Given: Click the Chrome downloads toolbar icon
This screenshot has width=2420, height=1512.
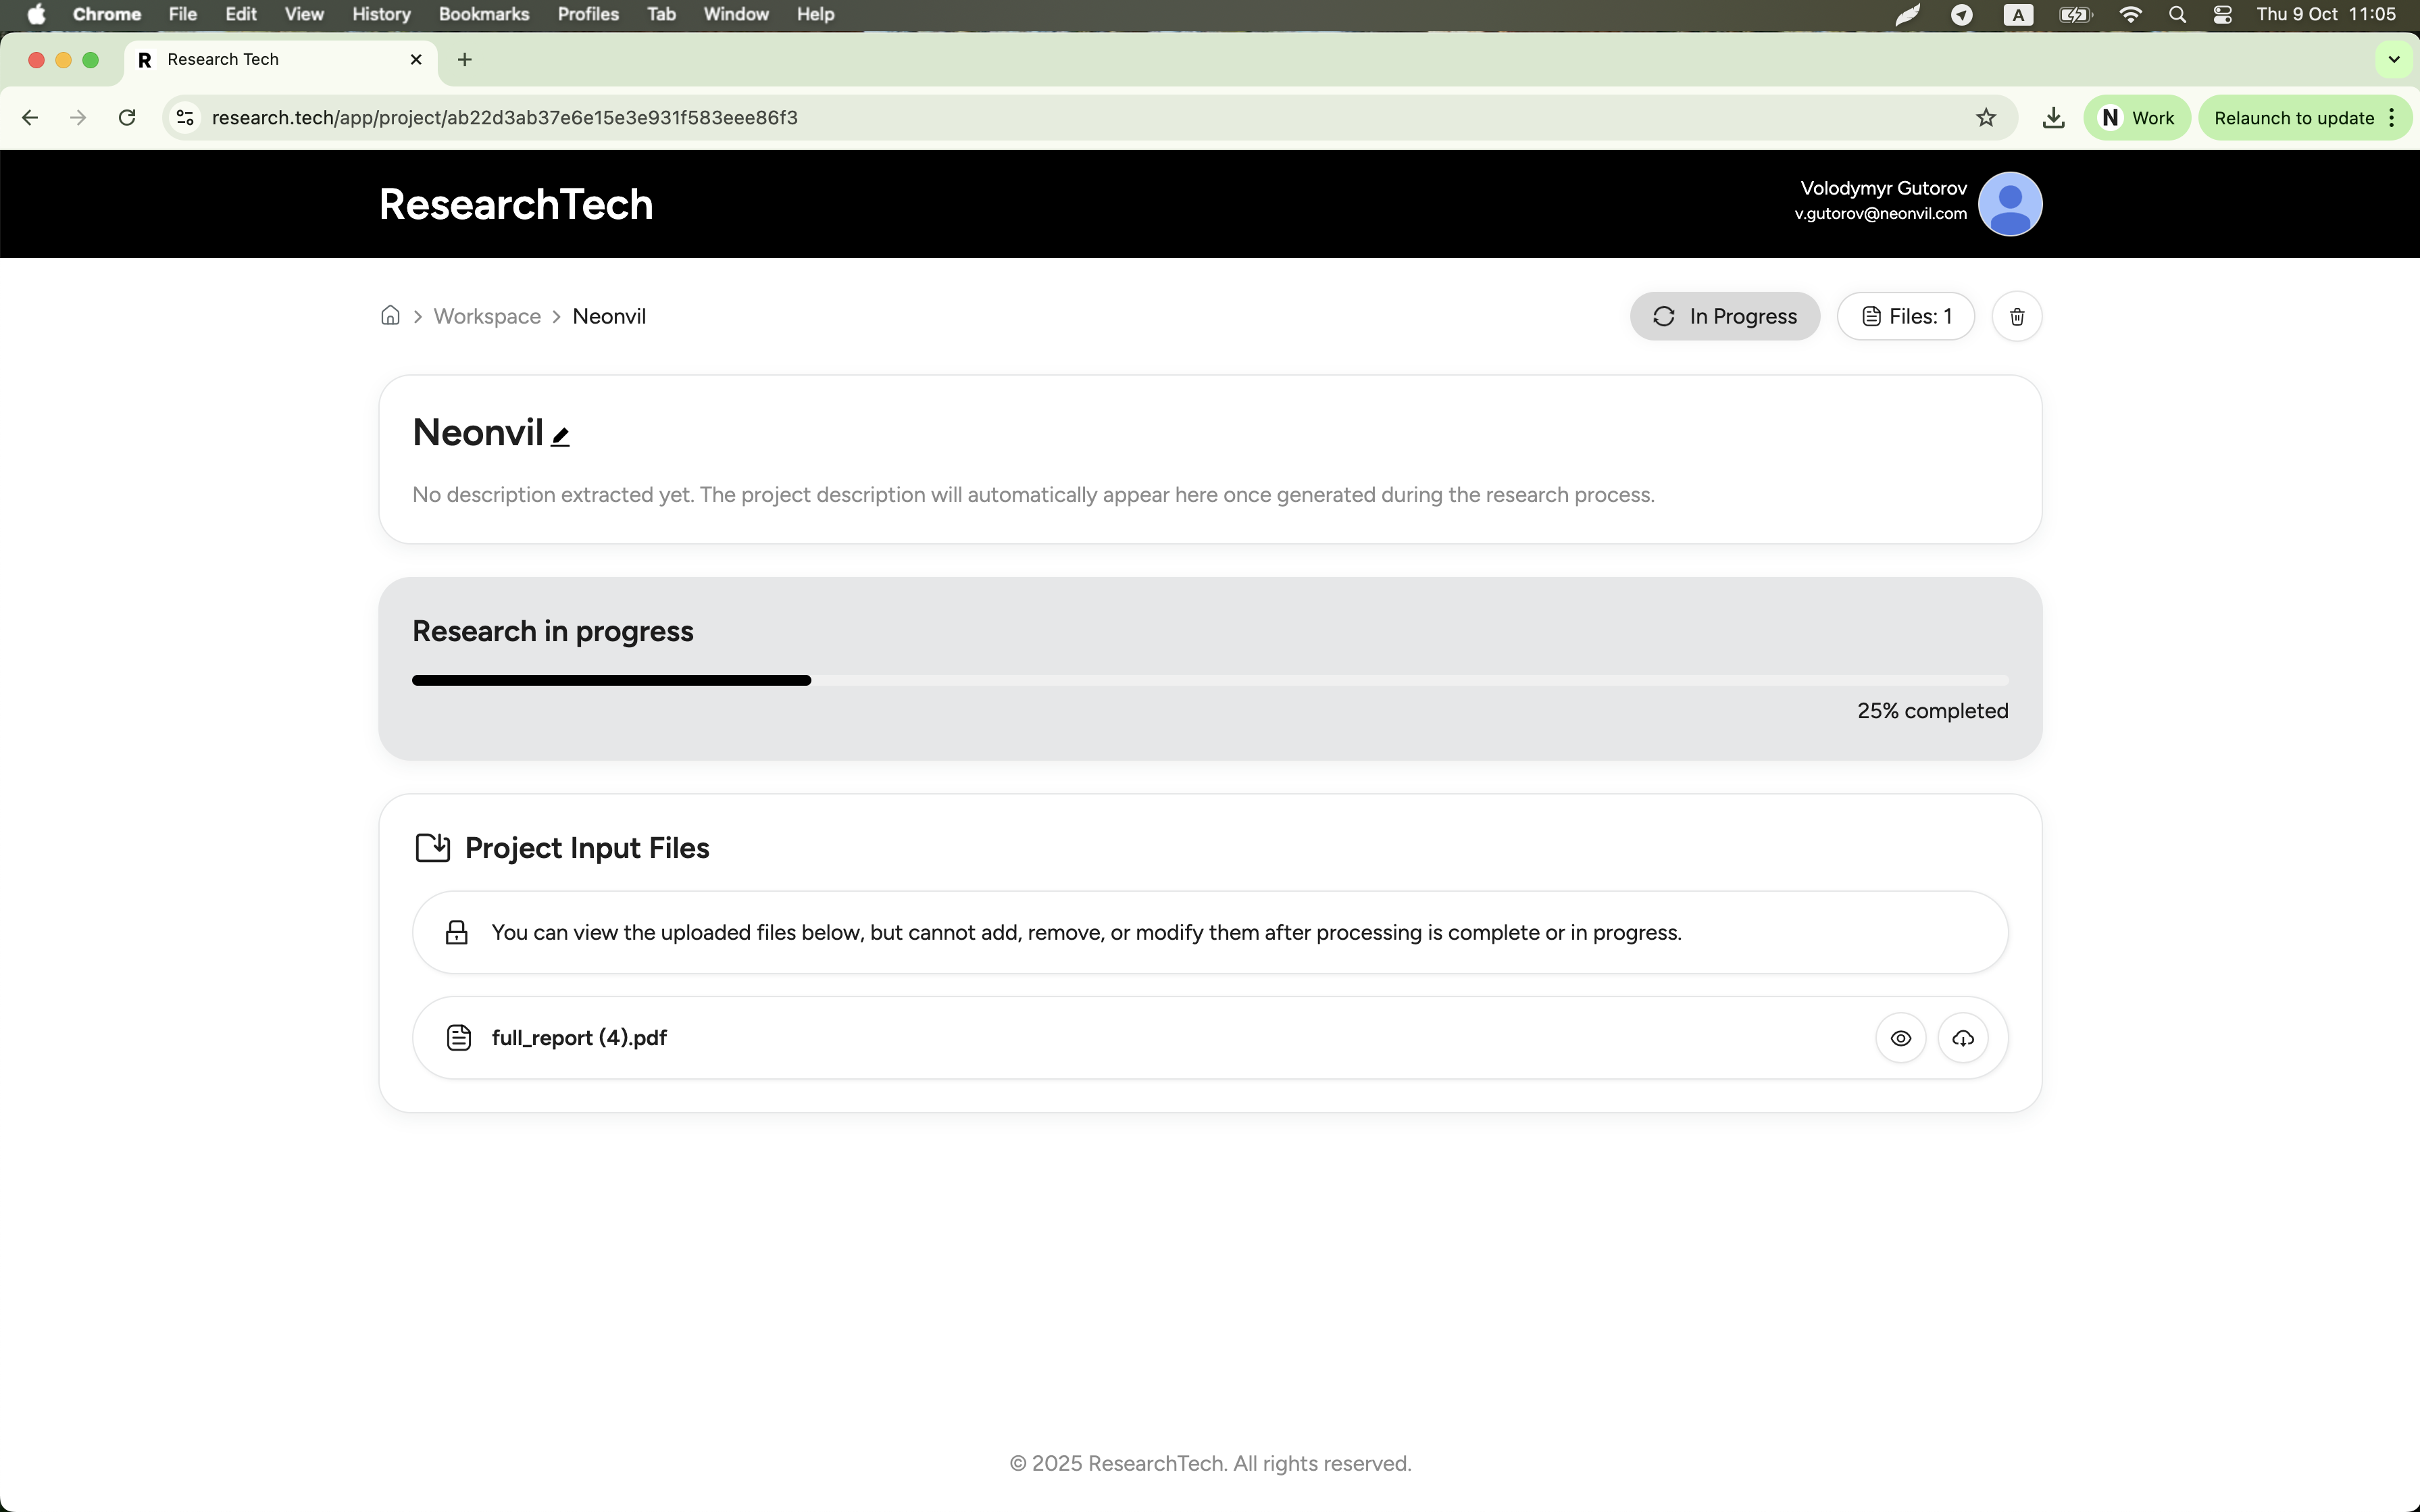Looking at the screenshot, I should 2053,117.
